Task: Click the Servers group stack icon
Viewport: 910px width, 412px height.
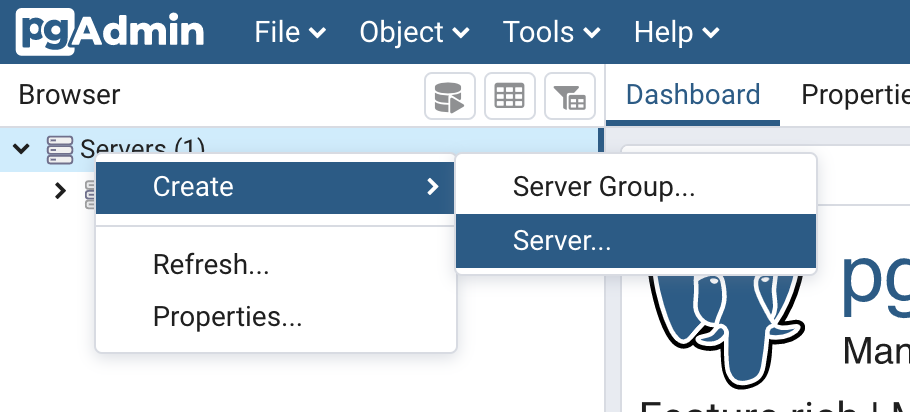Action: (x=60, y=150)
